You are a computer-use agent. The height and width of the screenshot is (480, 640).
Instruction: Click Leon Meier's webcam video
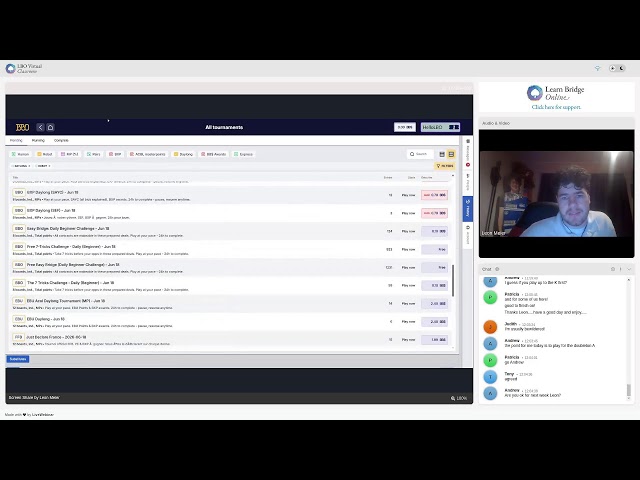point(556,194)
